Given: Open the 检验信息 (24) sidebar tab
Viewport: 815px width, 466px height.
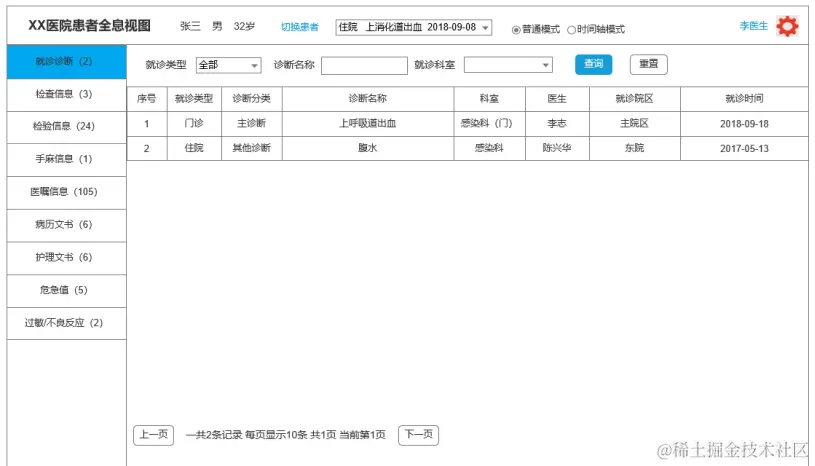Looking at the screenshot, I should coord(67,127).
